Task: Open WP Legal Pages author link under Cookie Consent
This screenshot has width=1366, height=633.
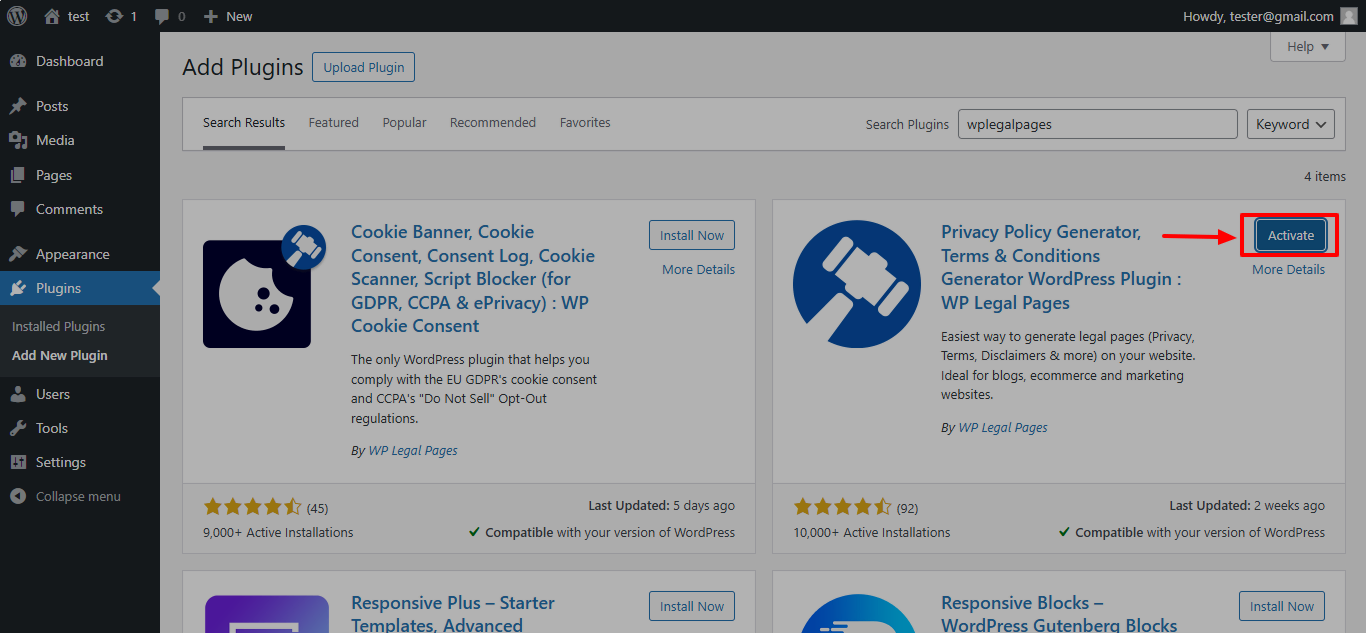Action: click(x=413, y=451)
